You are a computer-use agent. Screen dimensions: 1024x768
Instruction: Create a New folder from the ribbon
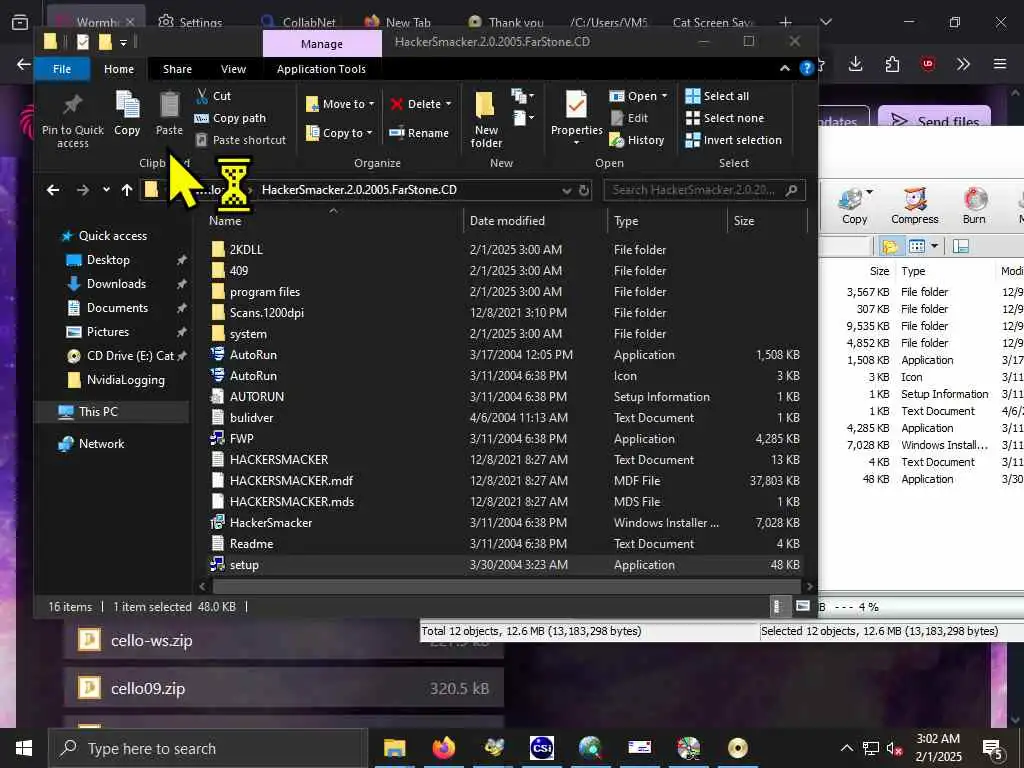coord(486,119)
